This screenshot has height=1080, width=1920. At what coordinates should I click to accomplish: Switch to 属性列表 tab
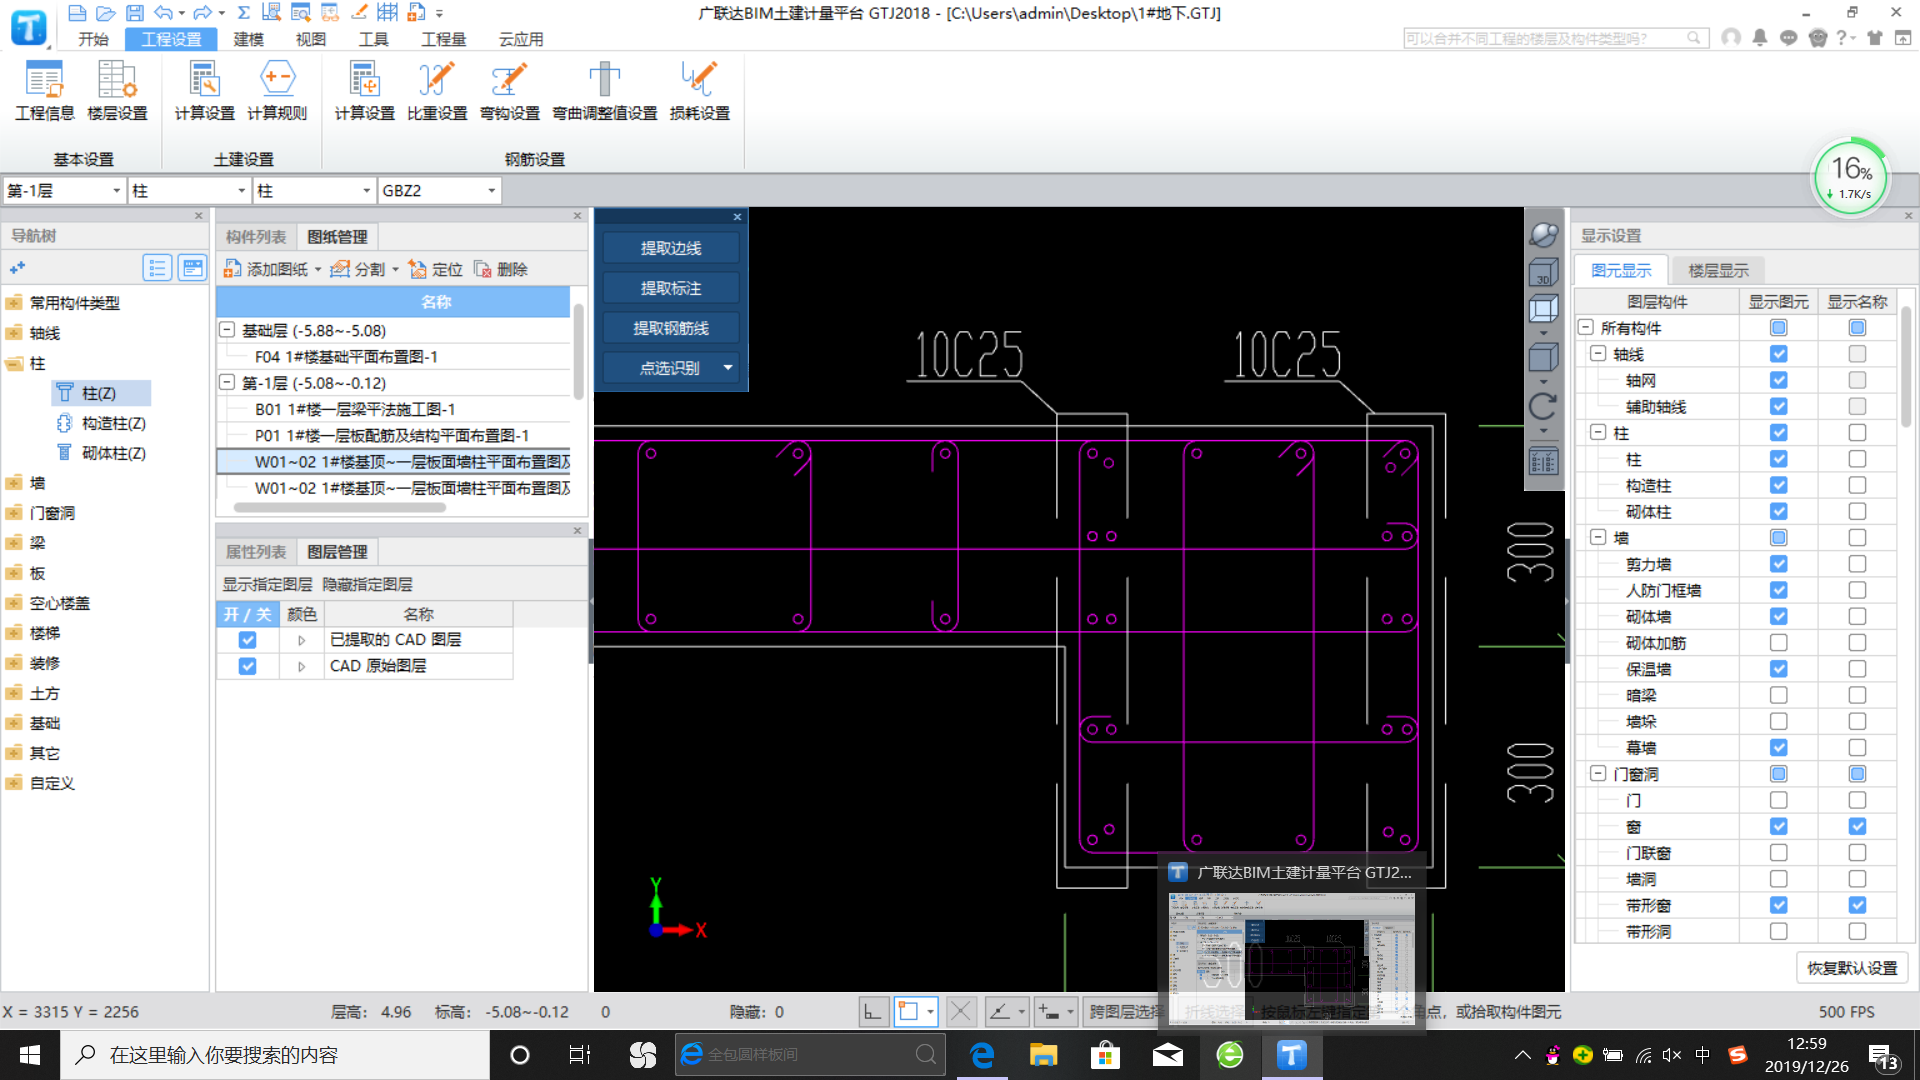pos(256,552)
